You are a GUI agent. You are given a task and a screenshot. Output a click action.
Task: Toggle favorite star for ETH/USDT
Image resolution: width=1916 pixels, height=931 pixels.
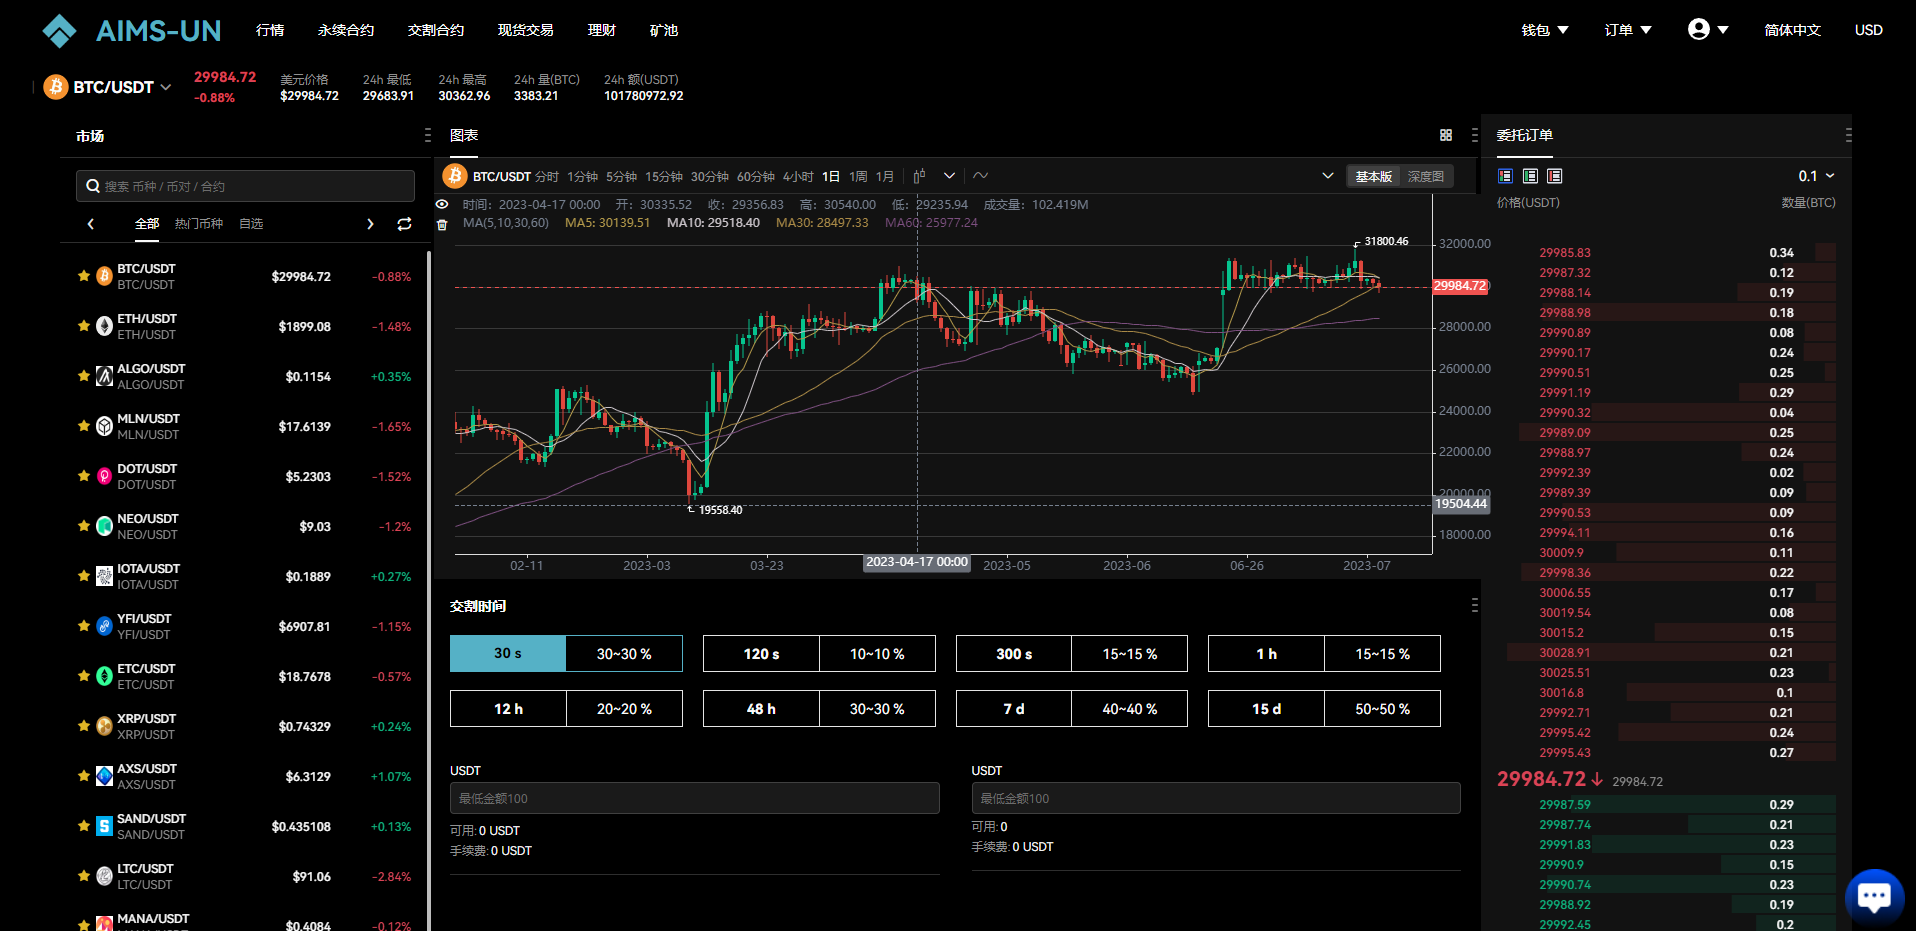tap(84, 326)
